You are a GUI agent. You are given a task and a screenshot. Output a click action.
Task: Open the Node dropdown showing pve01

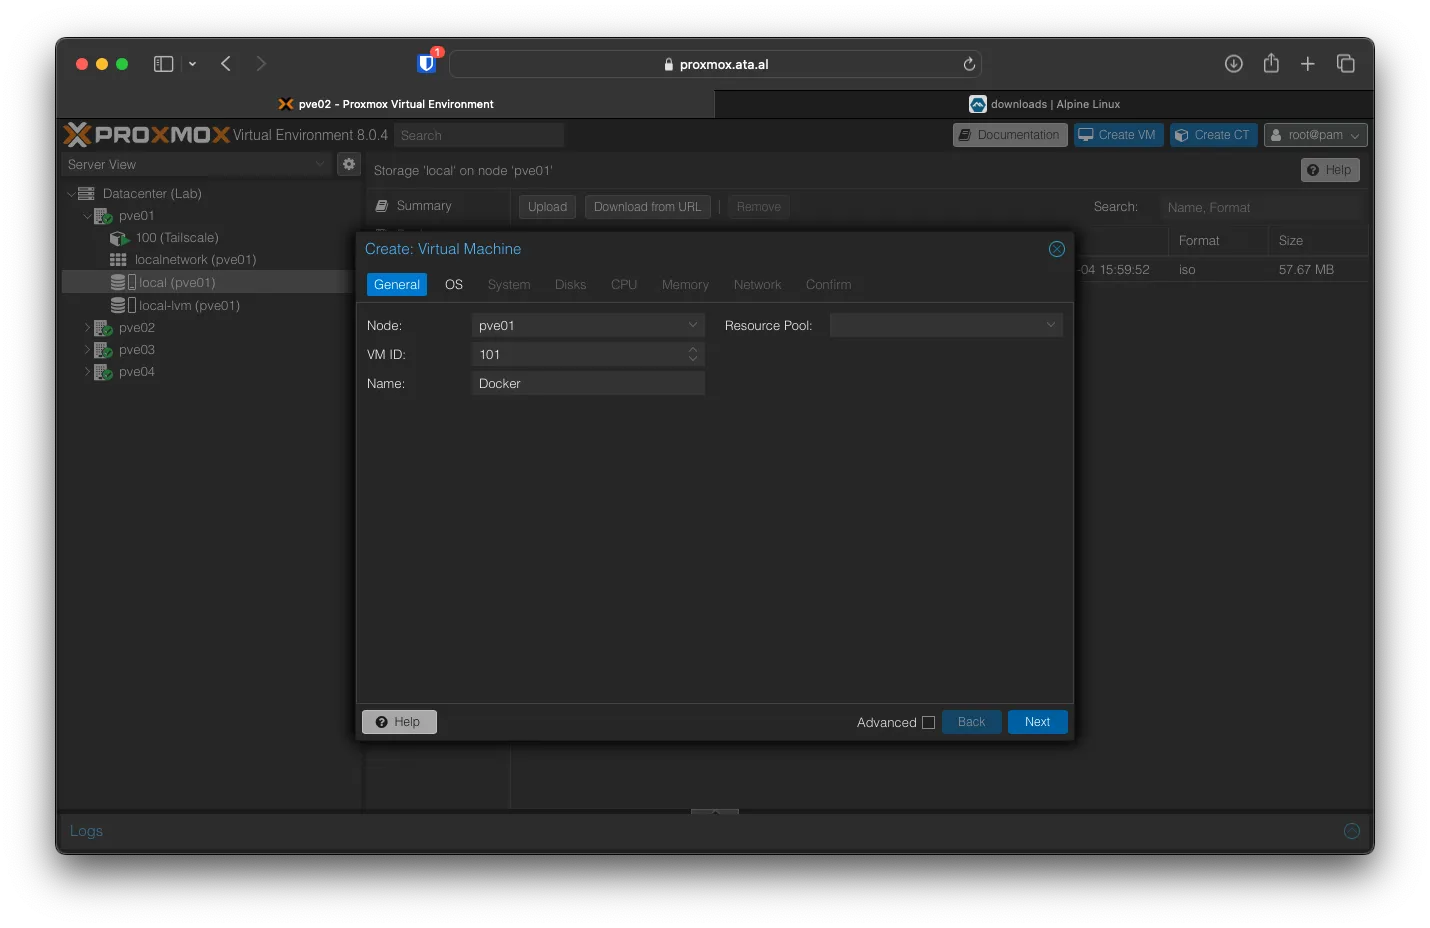pyautogui.click(x=693, y=325)
